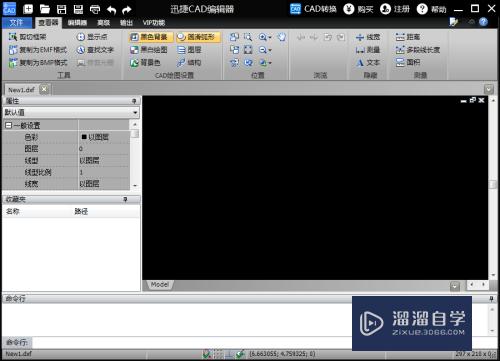Screen dimensions: 500x361
Task: Close the New1.dxf document tab
Action: [44, 89]
